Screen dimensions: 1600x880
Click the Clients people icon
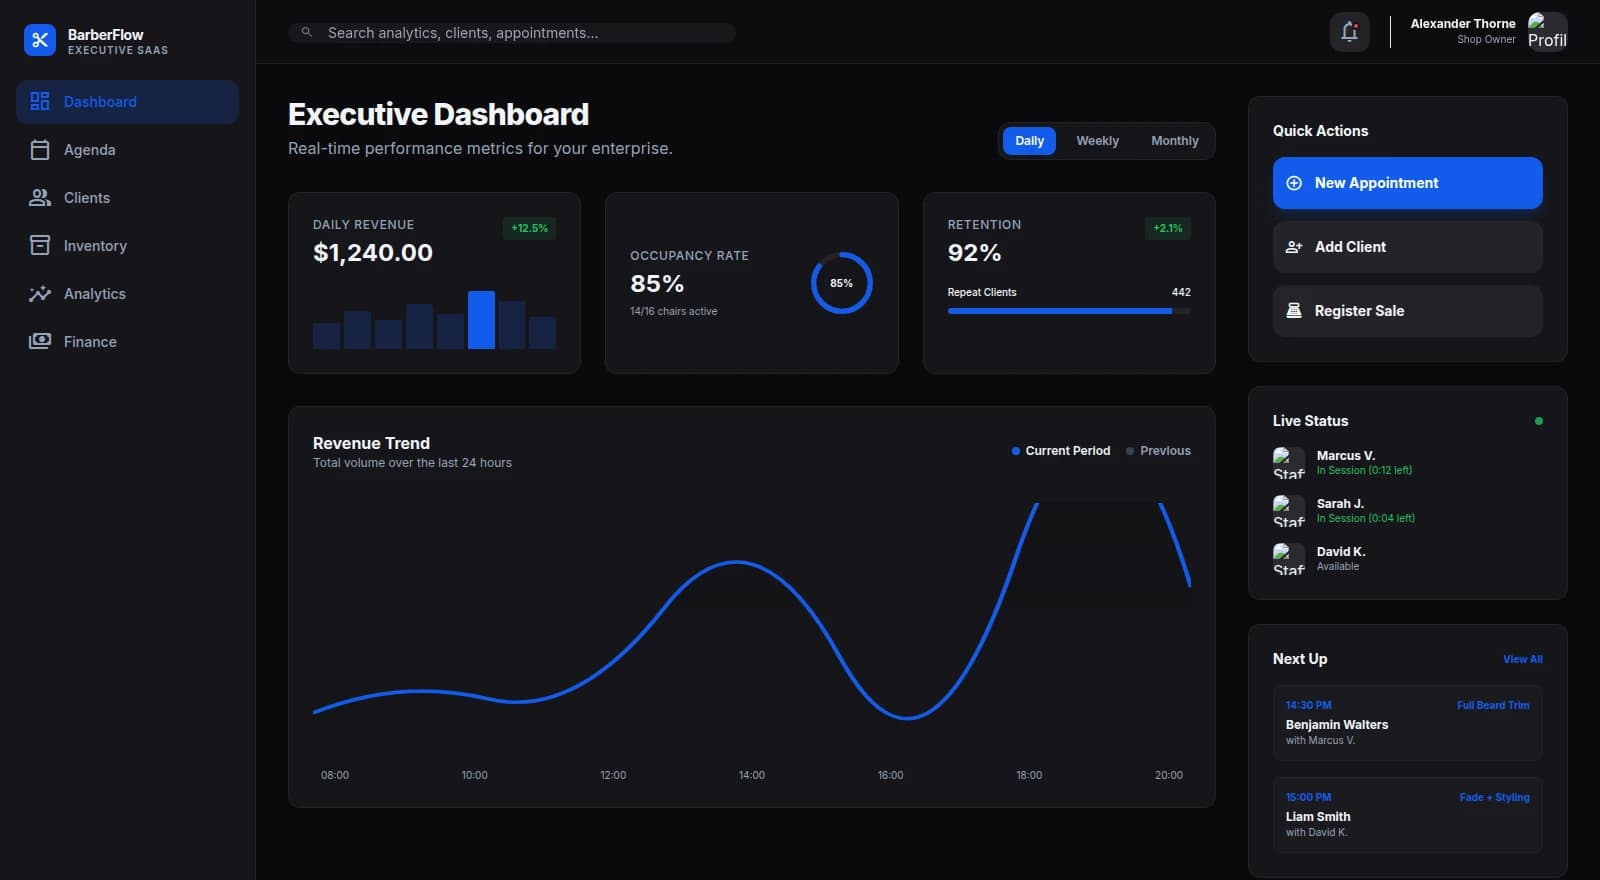(x=40, y=198)
